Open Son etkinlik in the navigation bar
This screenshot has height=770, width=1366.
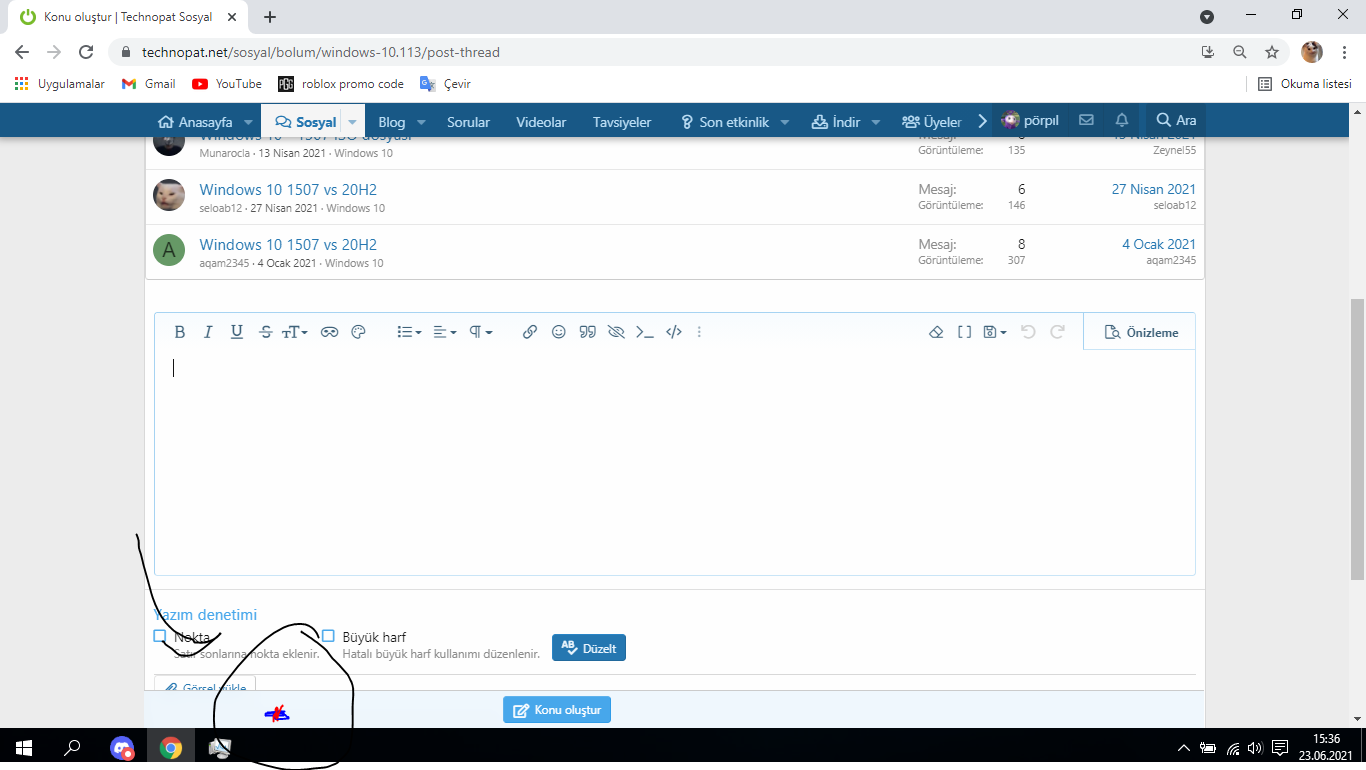pyautogui.click(x=724, y=122)
